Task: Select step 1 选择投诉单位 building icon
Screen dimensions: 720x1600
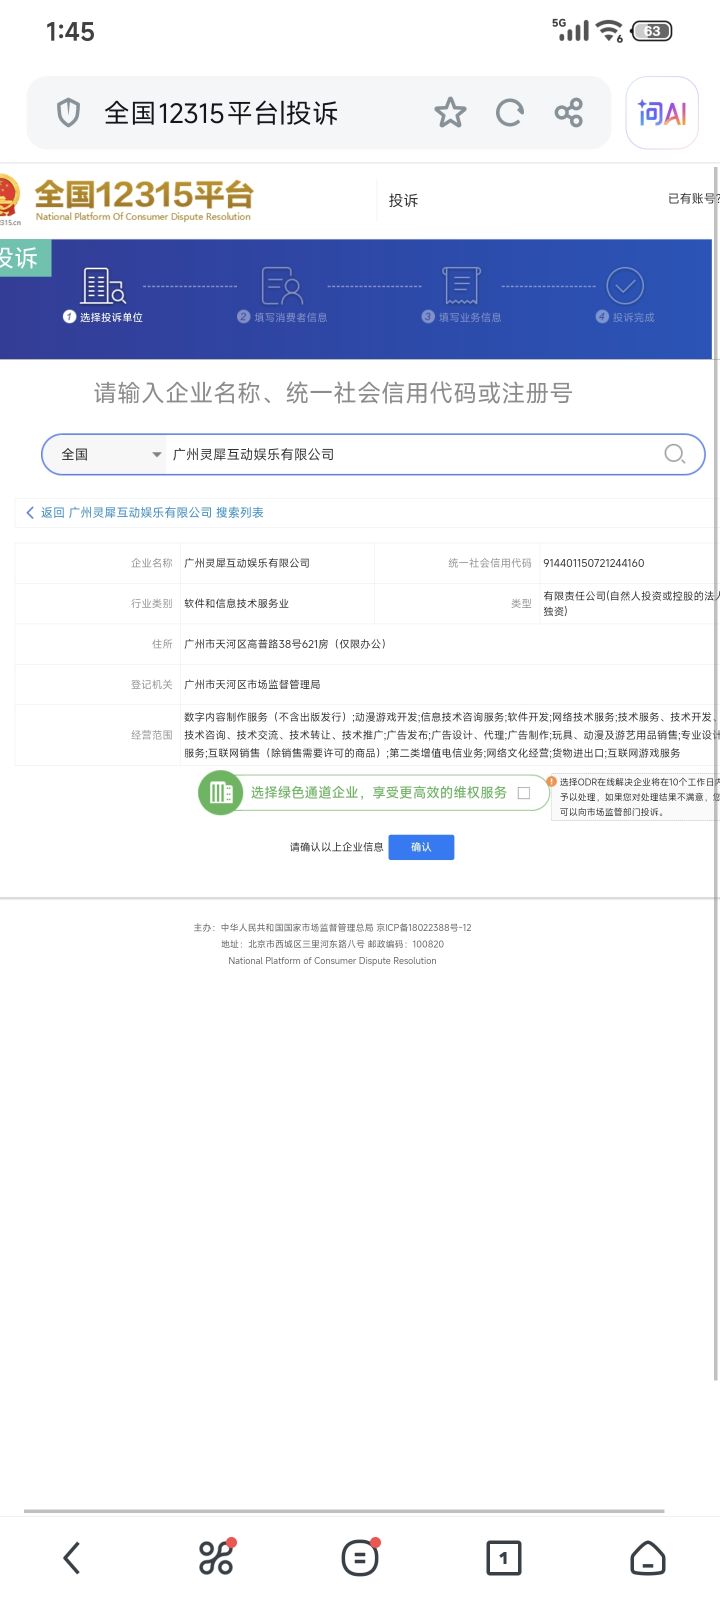Action: (103, 286)
